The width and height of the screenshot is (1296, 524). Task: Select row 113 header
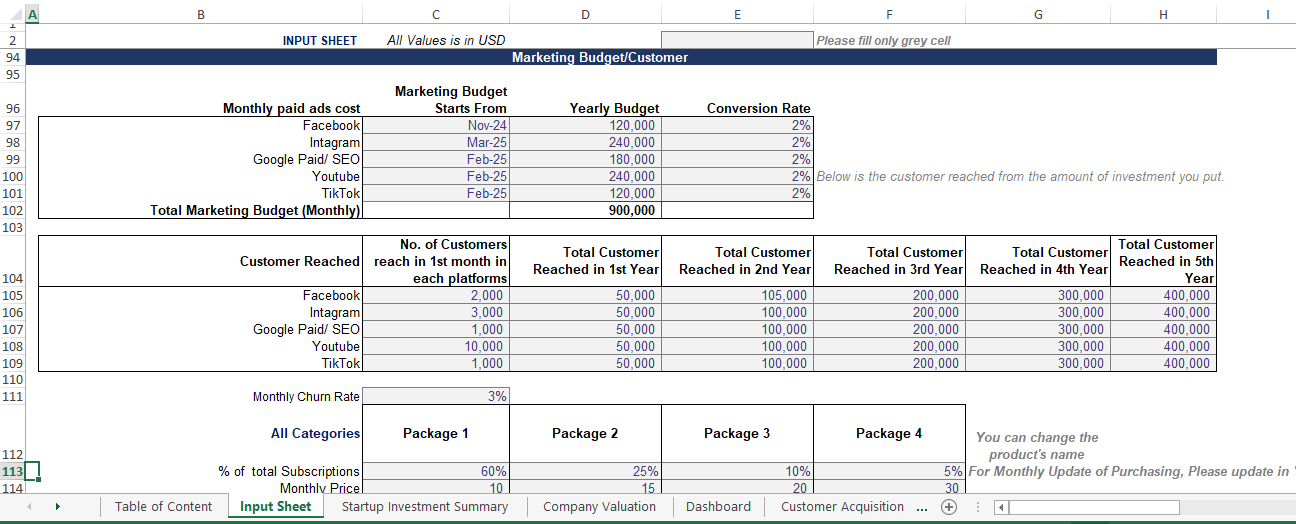pos(12,472)
